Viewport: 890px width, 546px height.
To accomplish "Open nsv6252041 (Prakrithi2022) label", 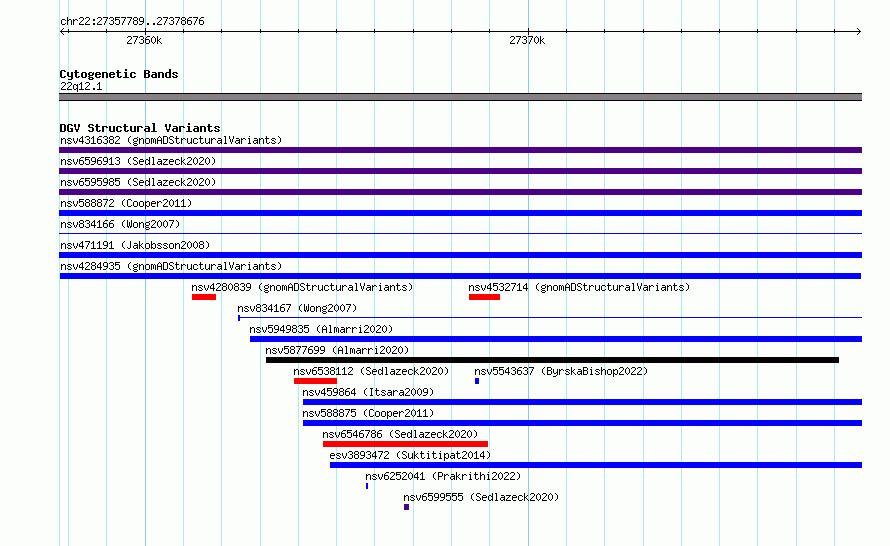I will click(443, 476).
